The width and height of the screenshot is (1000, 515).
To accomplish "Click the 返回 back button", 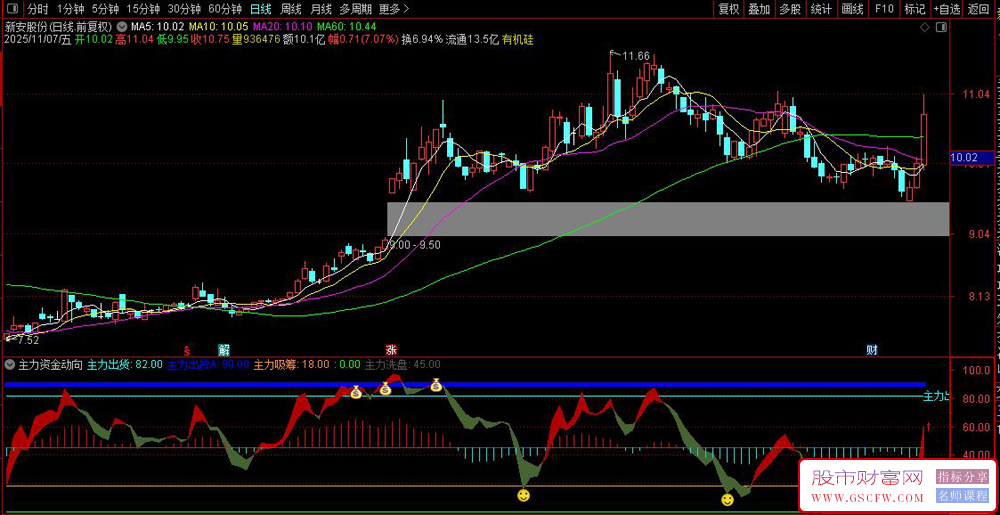I will [978, 9].
